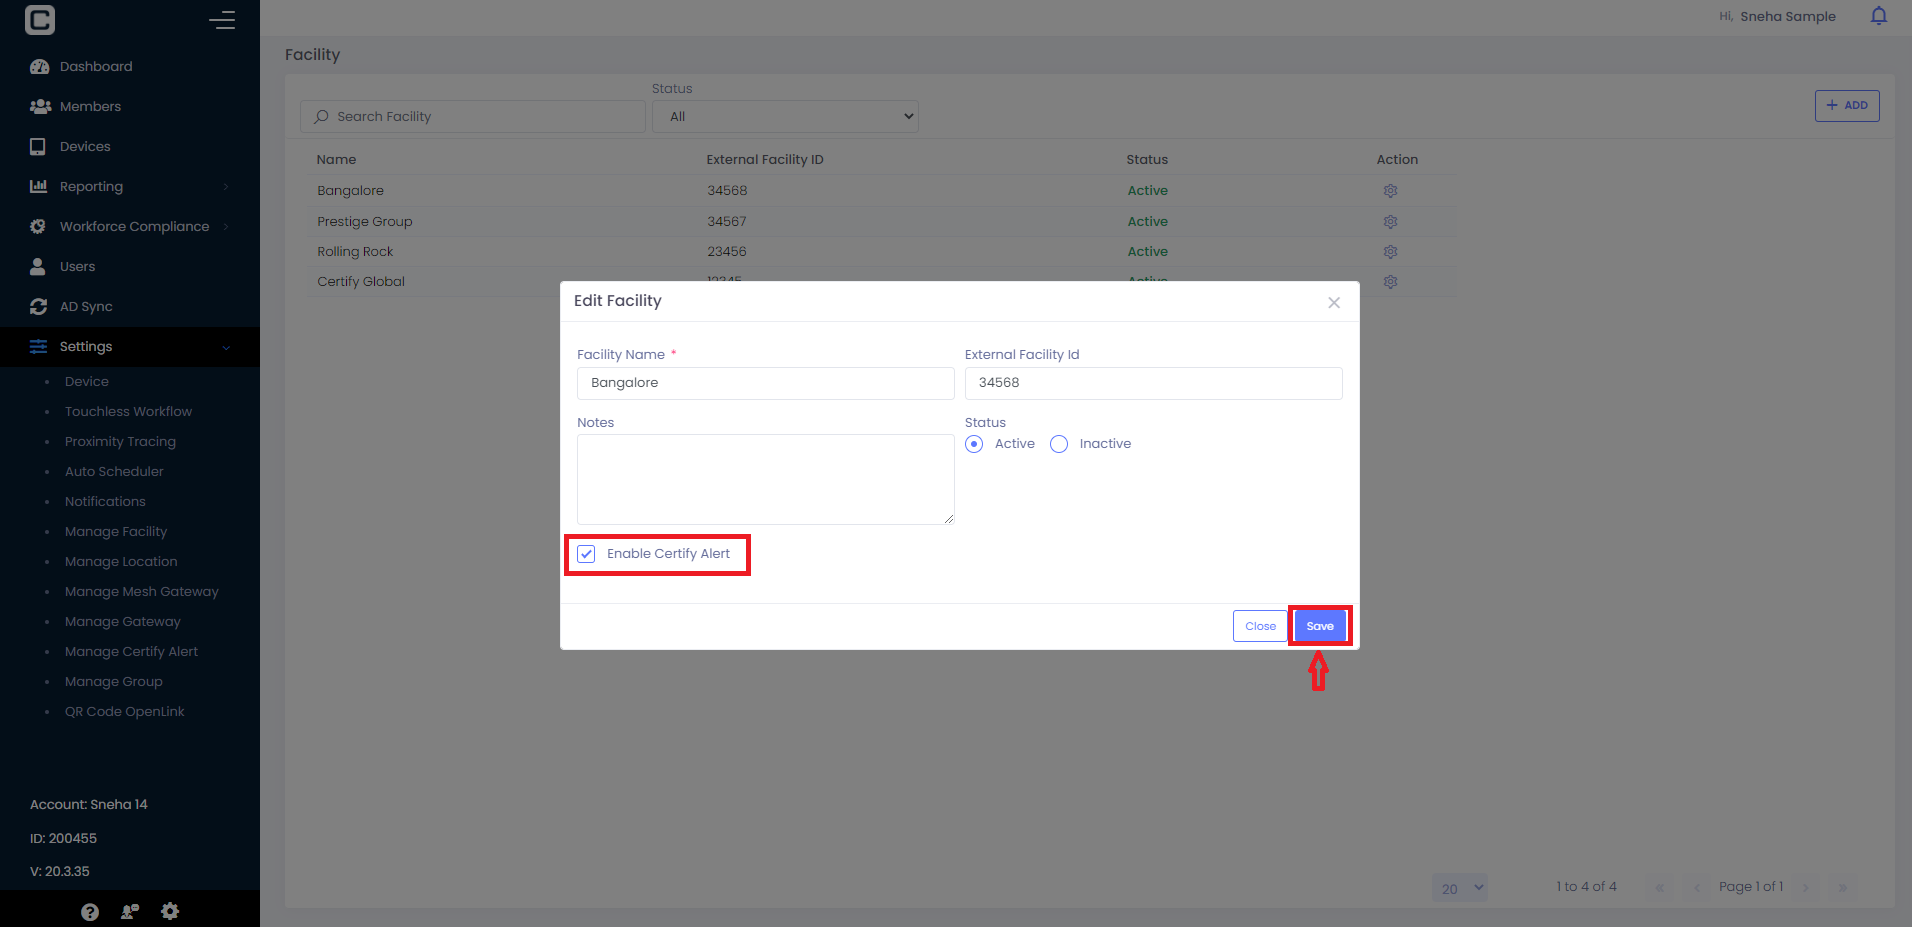Click Sneha Sample profile name
Image resolution: width=1912 pixels, height=927 pixels.
[x=1787, y=16]
